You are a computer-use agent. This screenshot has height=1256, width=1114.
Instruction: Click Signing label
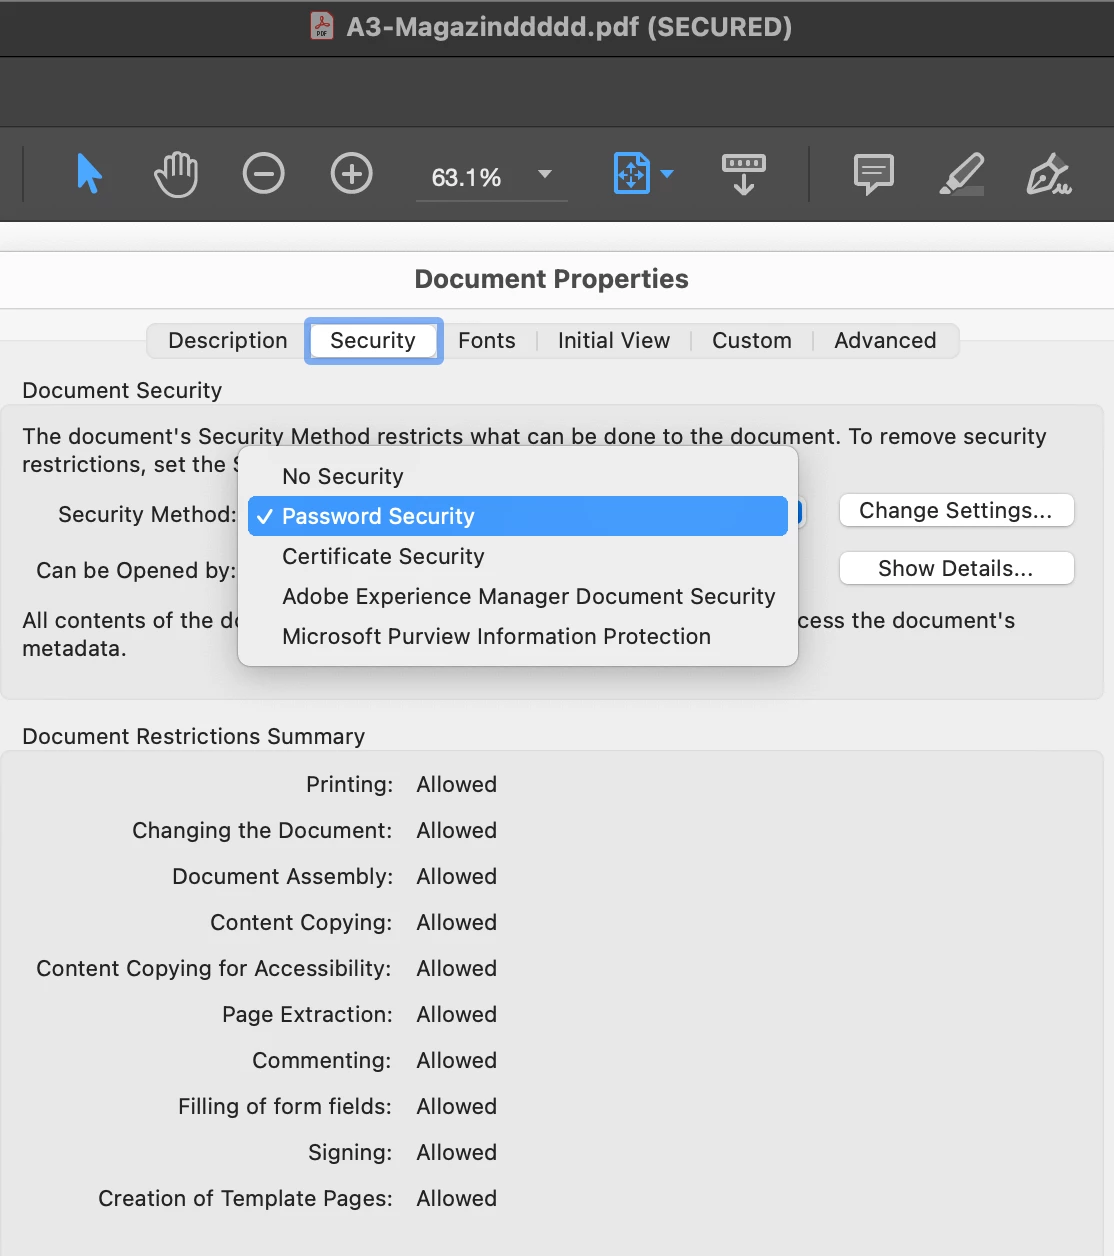tap(350, 1152)
